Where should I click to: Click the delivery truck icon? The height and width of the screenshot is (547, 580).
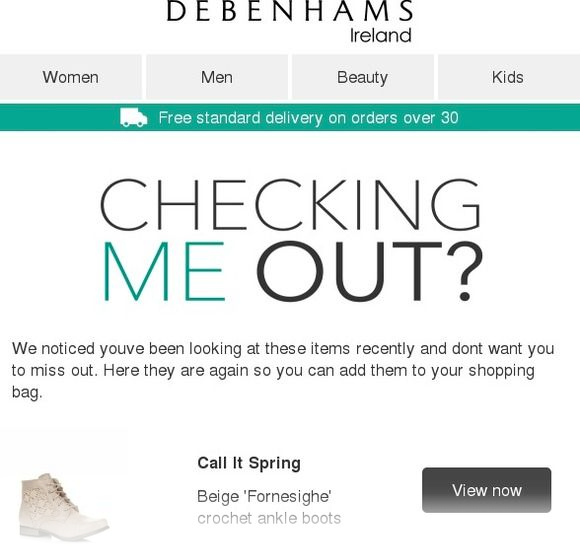pyautogui.click(x=134, y=118)
